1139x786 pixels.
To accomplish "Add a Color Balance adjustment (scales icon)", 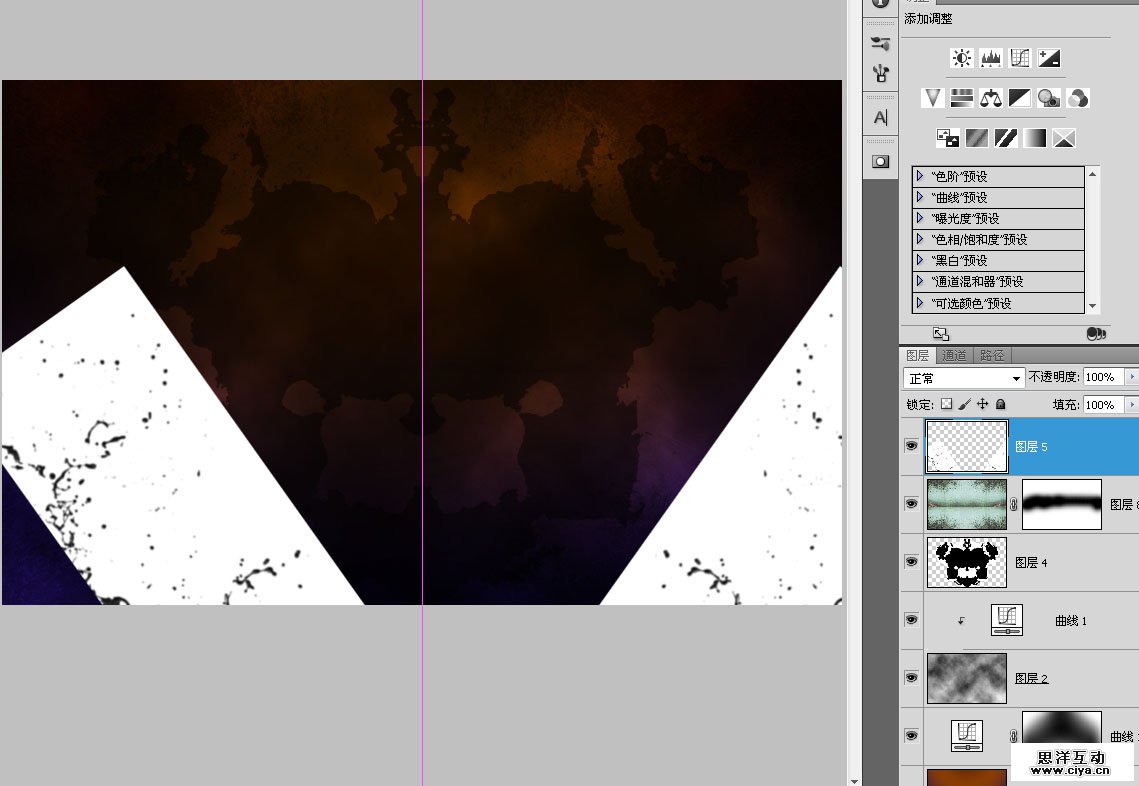I will 991,98.
